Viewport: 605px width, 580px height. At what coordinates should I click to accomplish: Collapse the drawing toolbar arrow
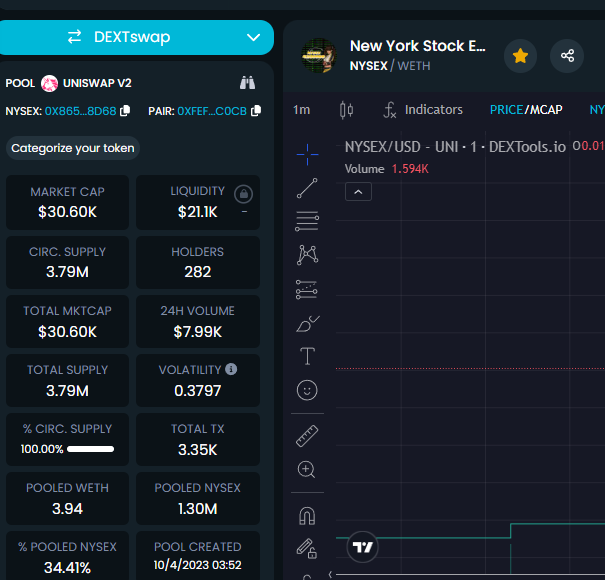[x=330, y=575]
